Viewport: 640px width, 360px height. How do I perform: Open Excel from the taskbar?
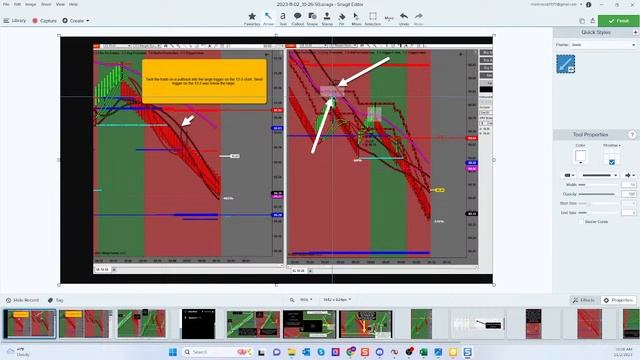[x=423, y=352]
